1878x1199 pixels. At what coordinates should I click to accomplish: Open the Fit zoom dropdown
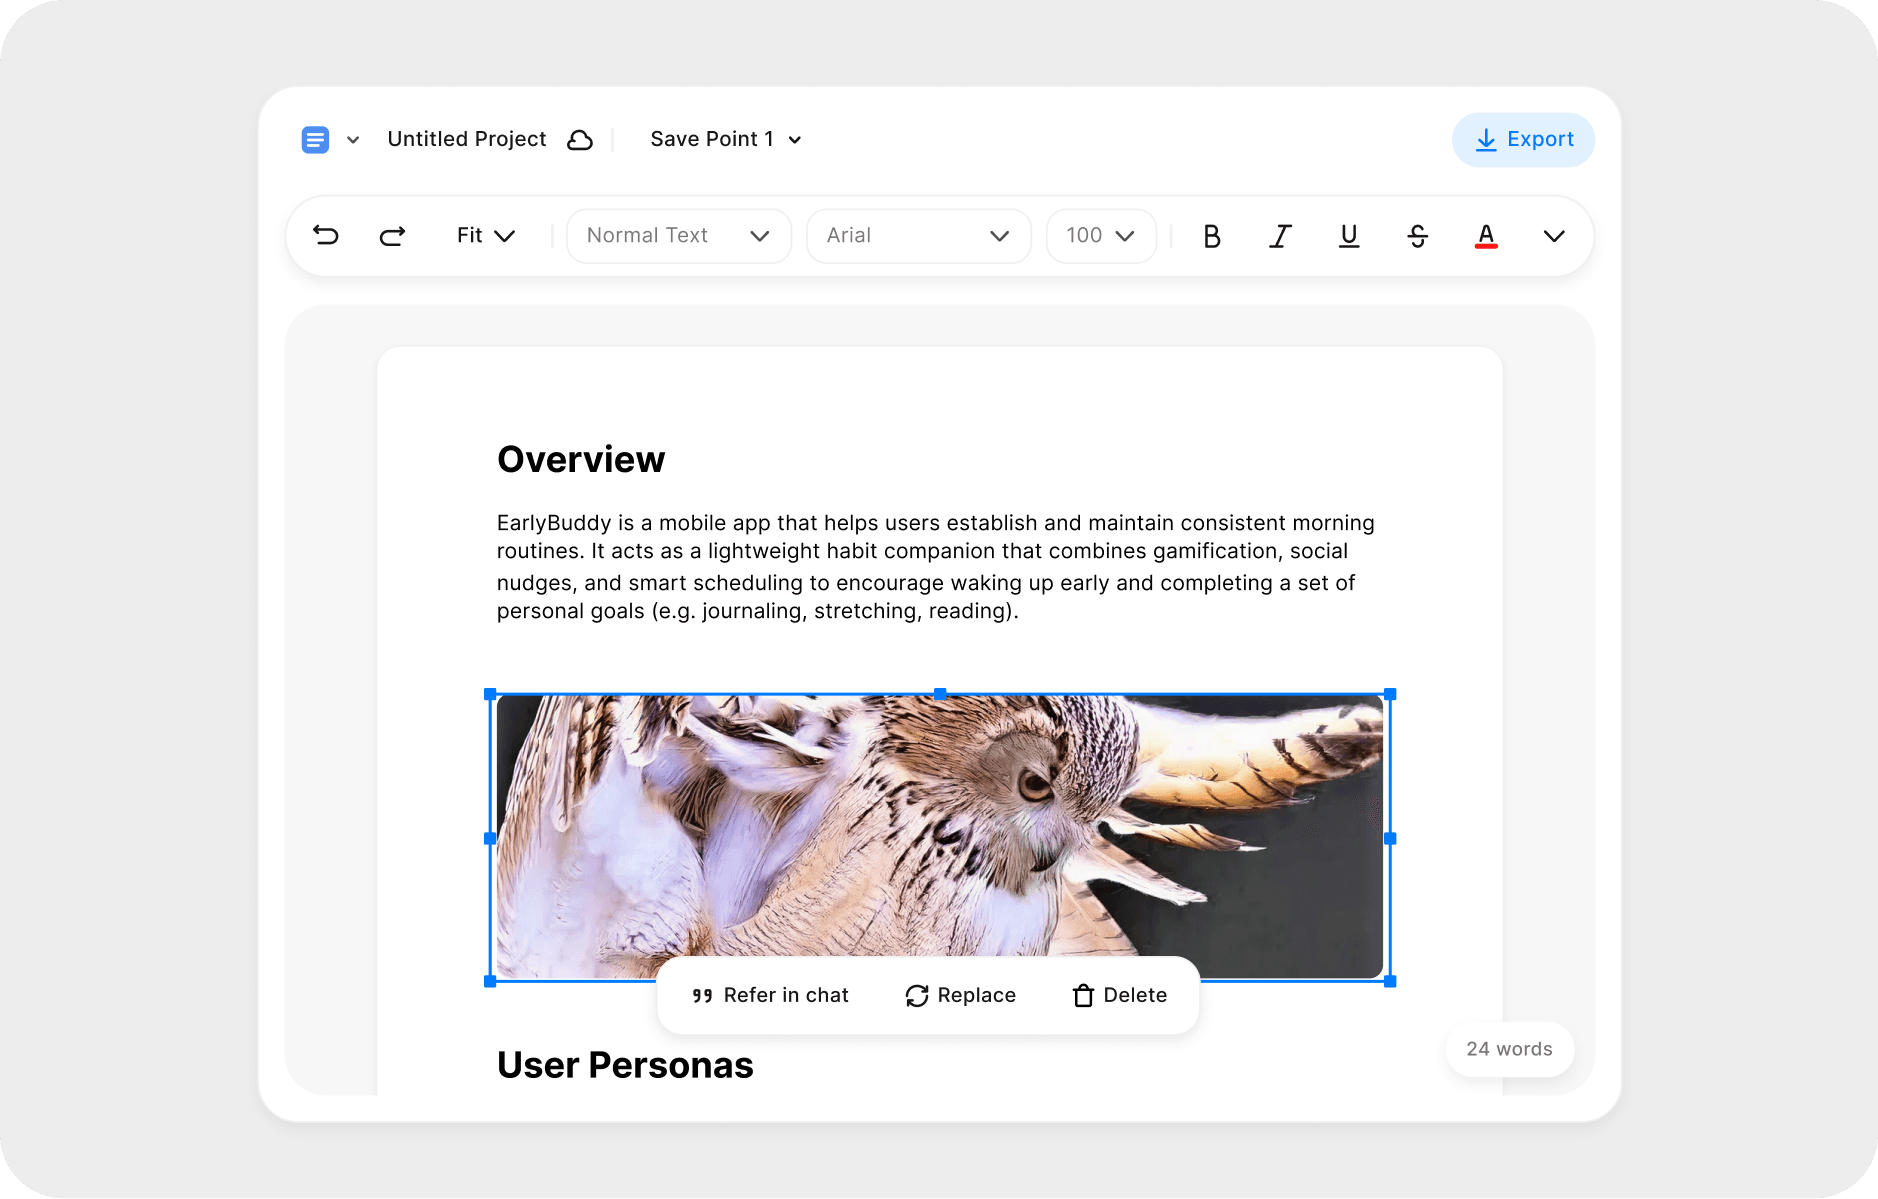(485, 236)
